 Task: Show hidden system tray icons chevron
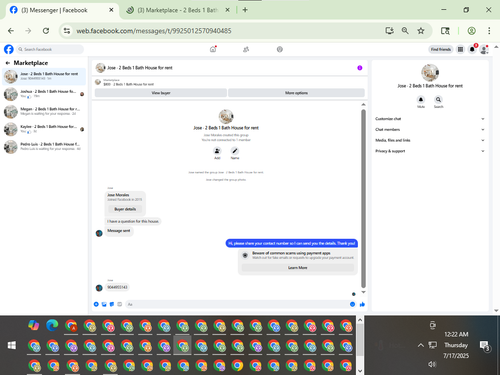[x=421, y=345]
